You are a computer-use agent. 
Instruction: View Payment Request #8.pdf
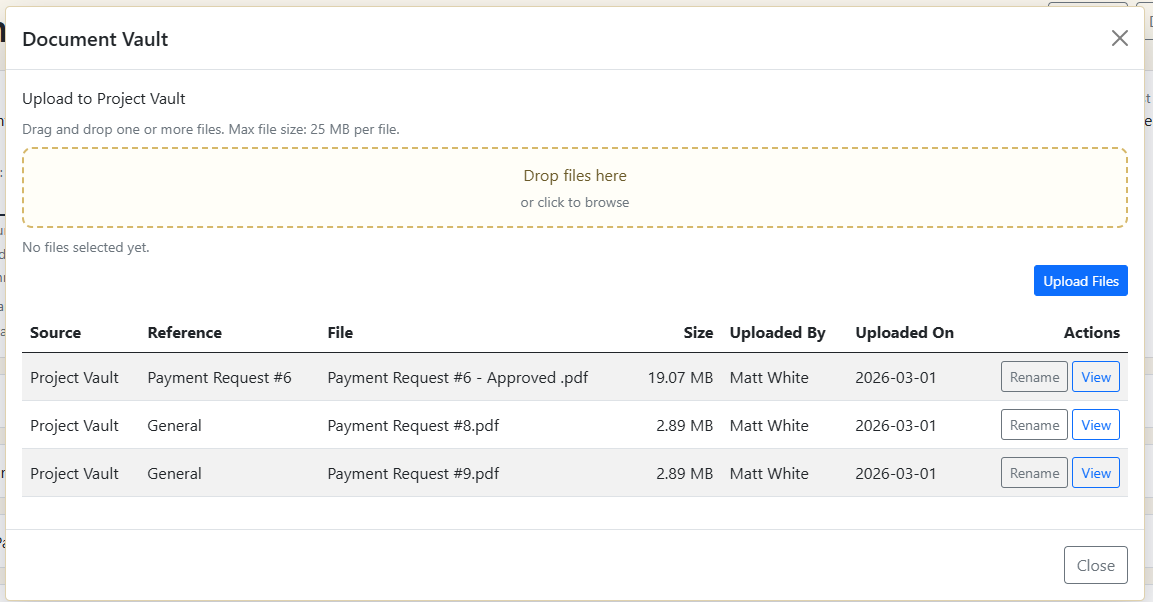click(1096, 425)
